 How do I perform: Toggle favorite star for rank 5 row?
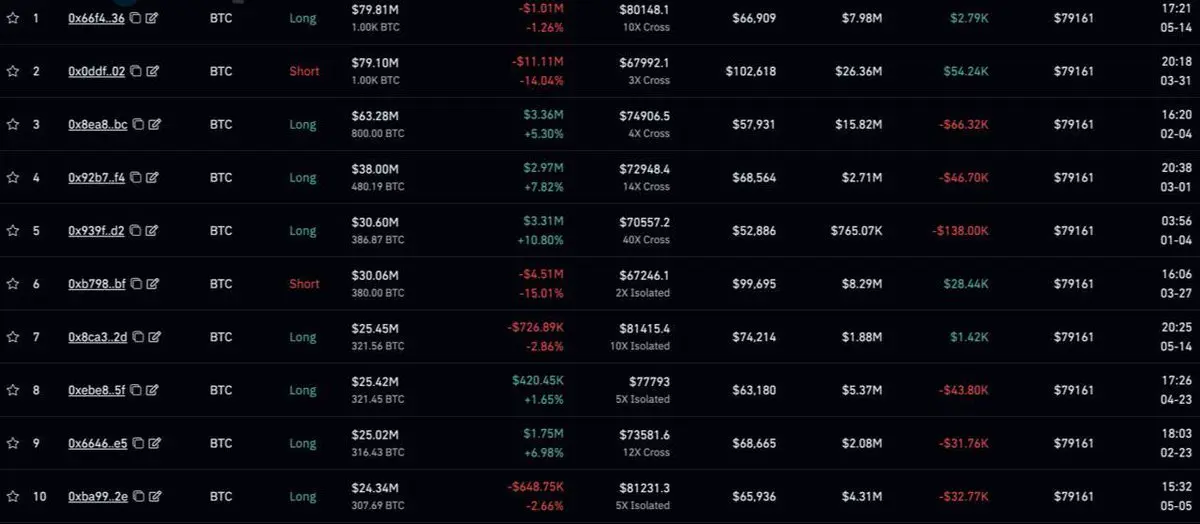tap(13, 231)
